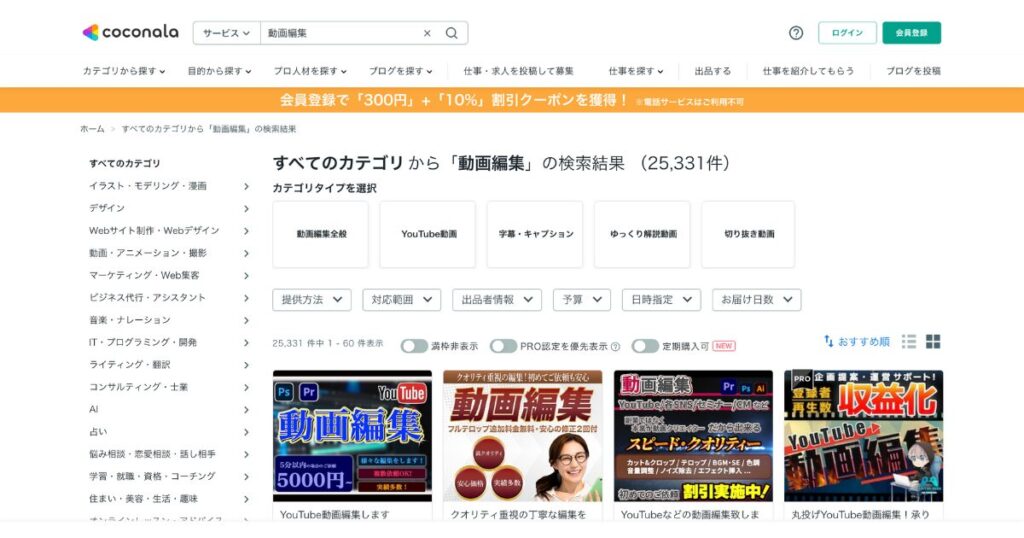Switch to list view layout icon
Viewport: 1024px width, 538px height.
(x=908, y=341)
